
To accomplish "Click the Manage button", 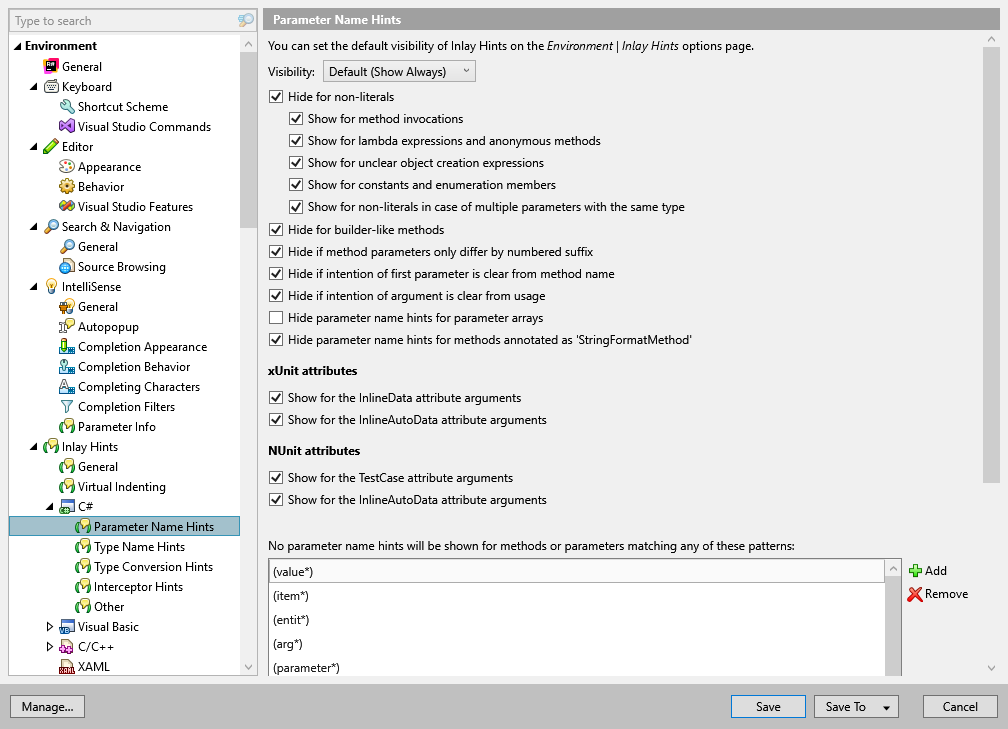I will pyautogui.click(x=47, y=706).
